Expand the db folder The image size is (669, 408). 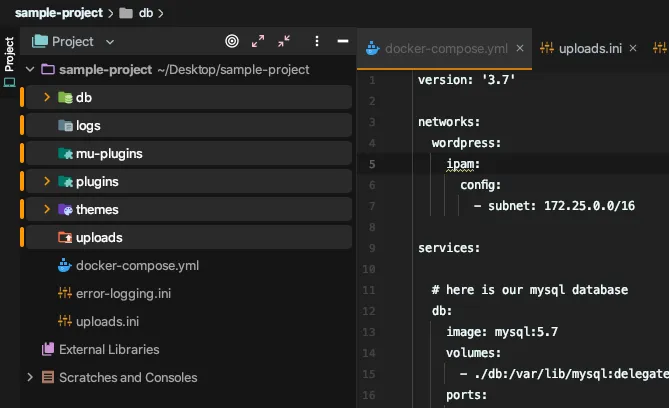point(47,98)
